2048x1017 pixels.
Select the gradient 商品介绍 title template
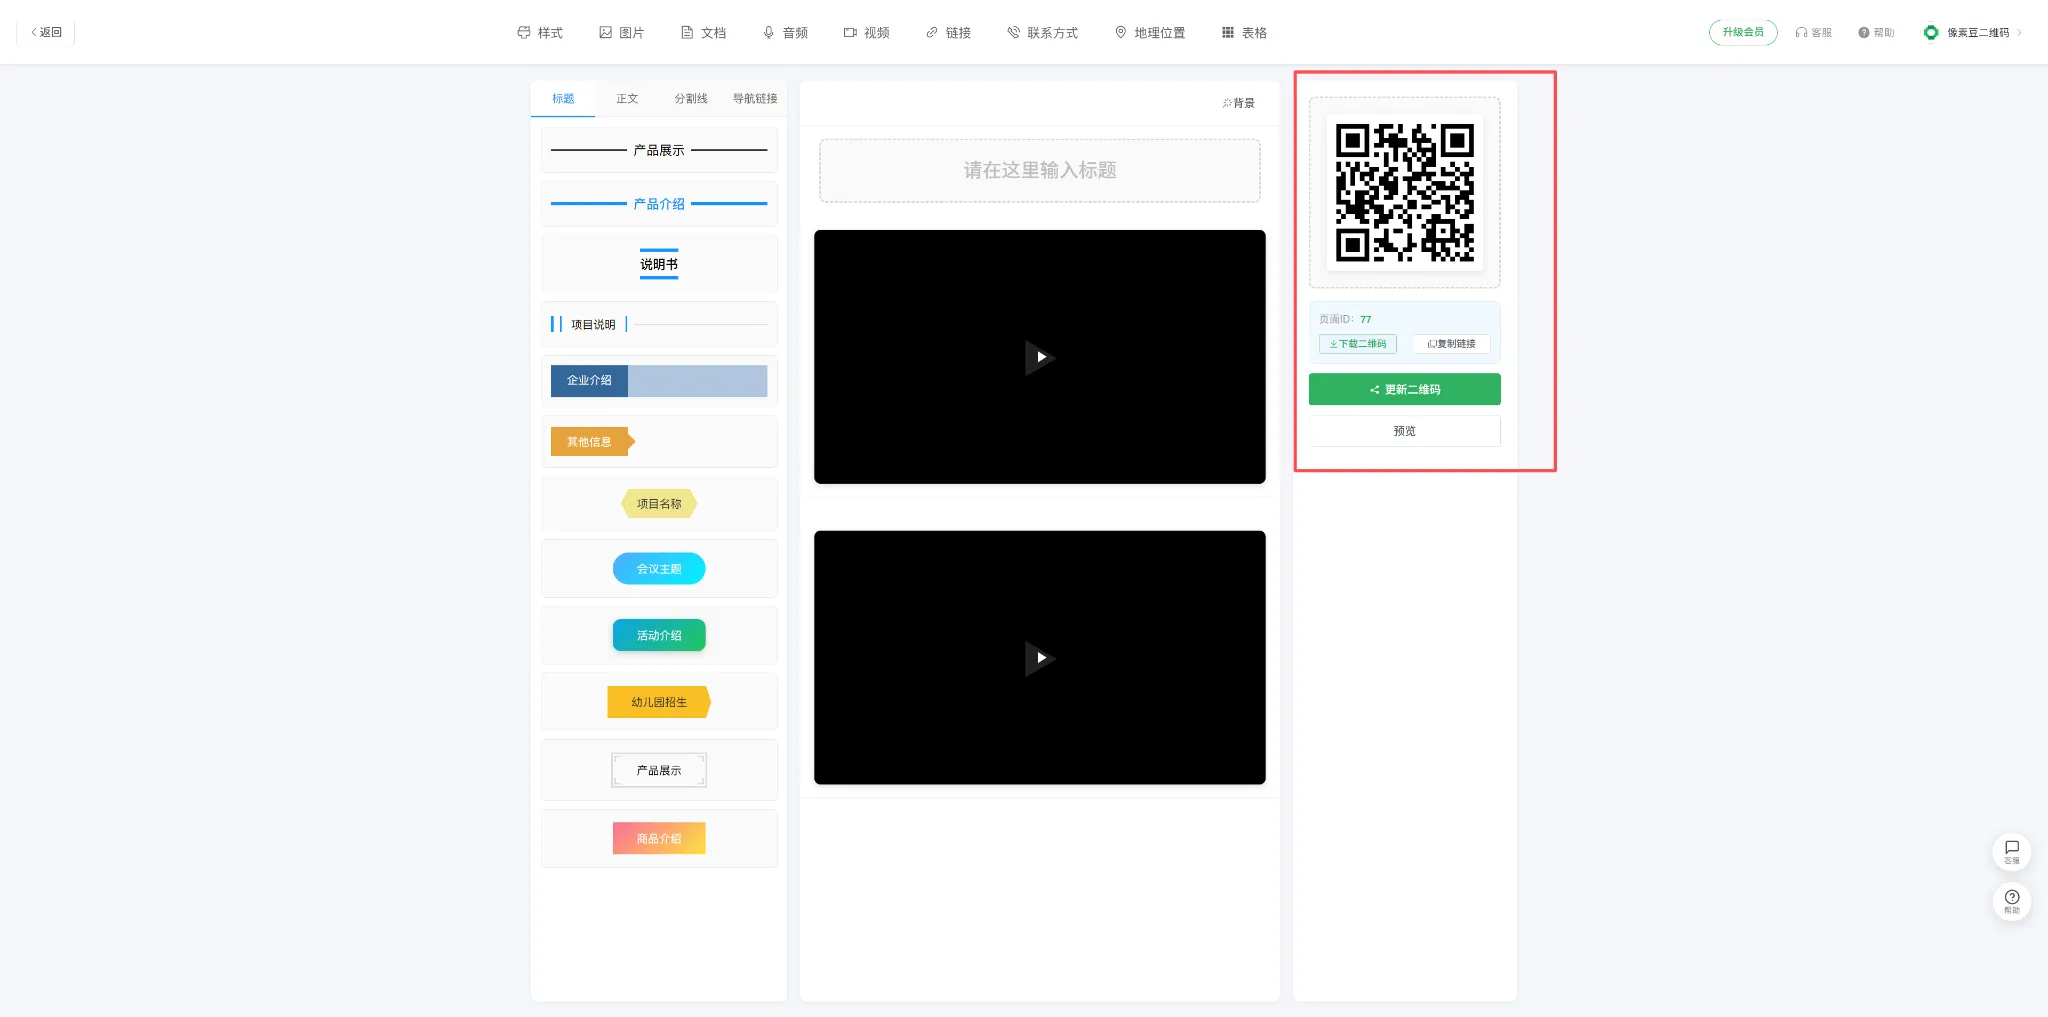point(659,838)
